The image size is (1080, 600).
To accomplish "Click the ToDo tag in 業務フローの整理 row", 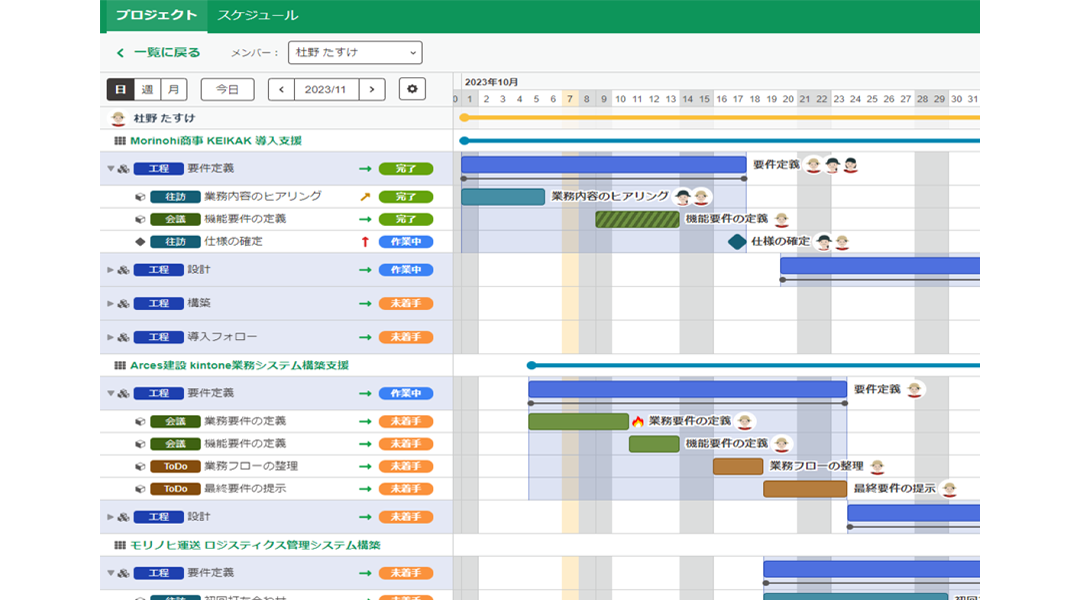I will click(175, 466).
